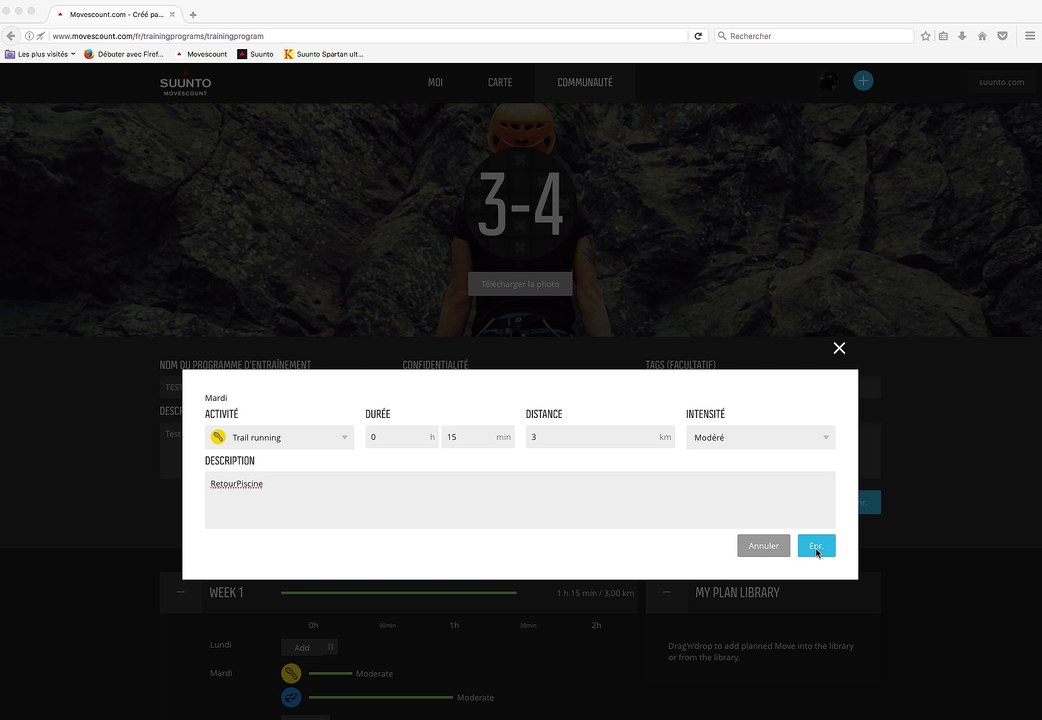The width and height of the screenshot is (1042, 720).
Task: Click the blue save button in dialog
Action: click(x=816, y=546)
